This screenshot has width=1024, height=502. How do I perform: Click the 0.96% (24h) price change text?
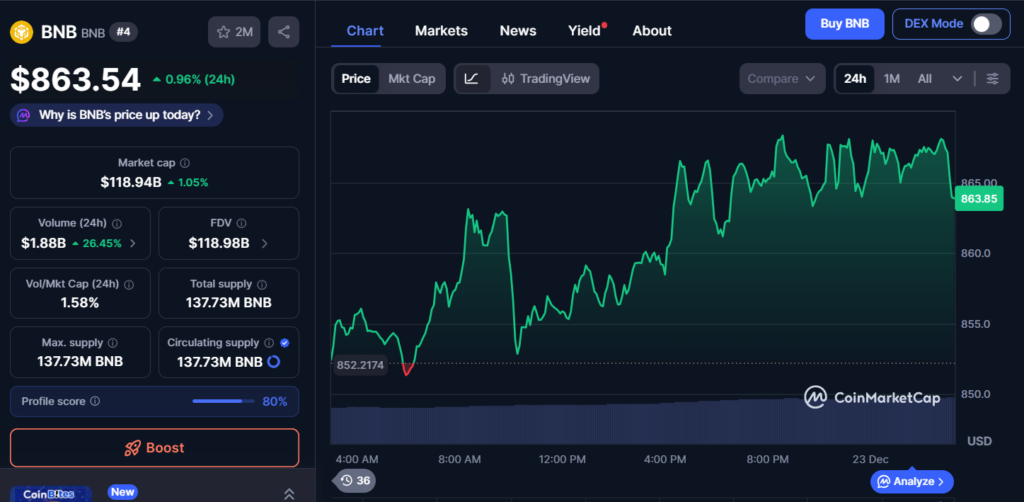(x=200, y=80)
